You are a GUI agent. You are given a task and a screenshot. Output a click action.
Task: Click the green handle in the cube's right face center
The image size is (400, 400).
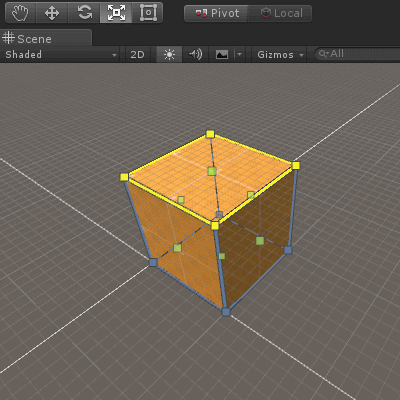[x=260, y=241]
